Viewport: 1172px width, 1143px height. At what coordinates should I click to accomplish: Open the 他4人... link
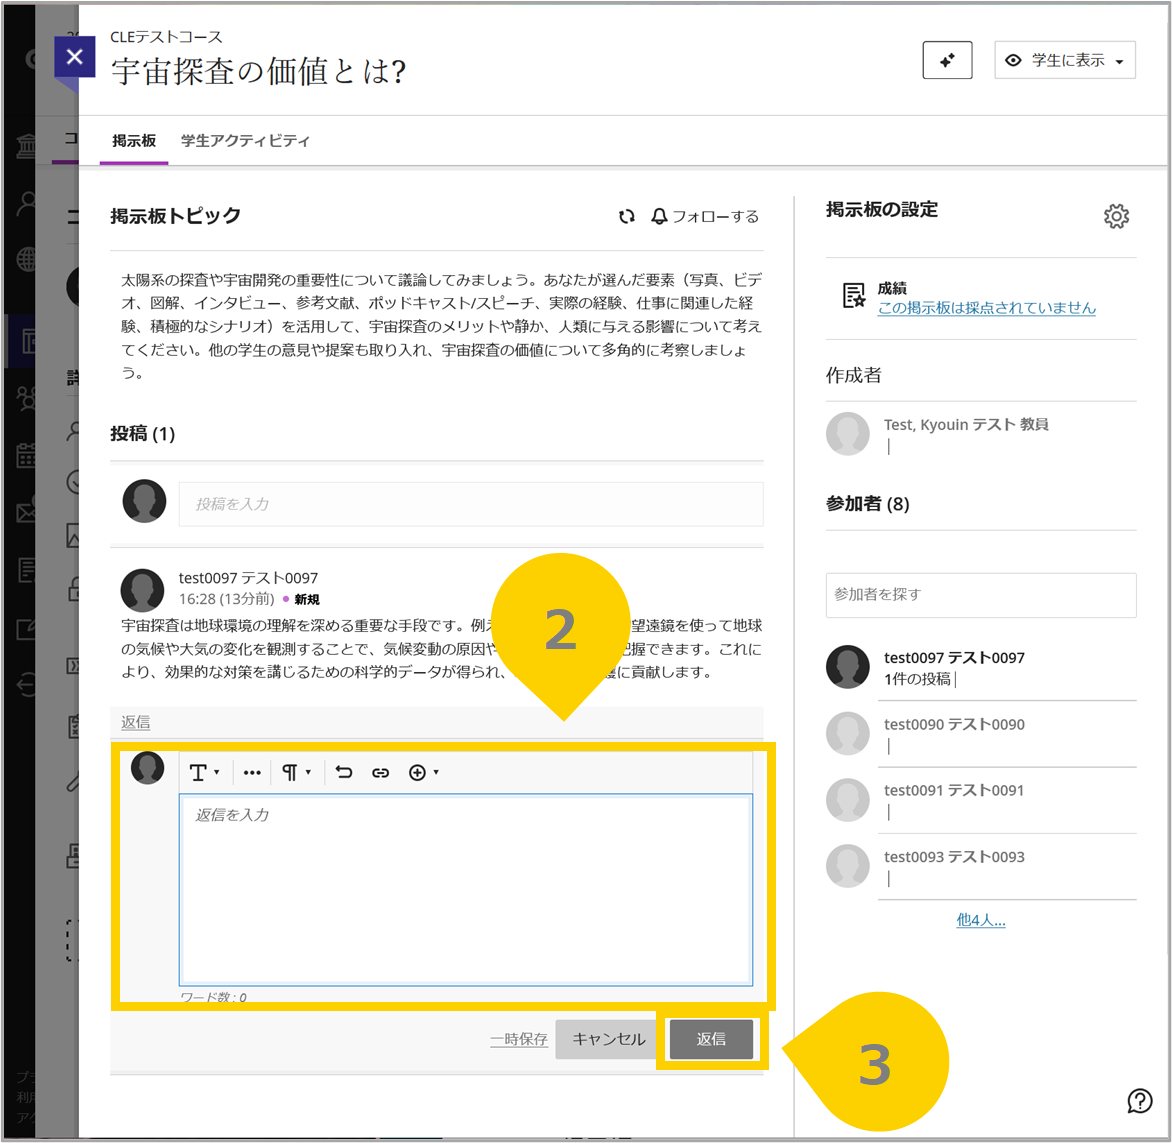[x=981, y=920]
